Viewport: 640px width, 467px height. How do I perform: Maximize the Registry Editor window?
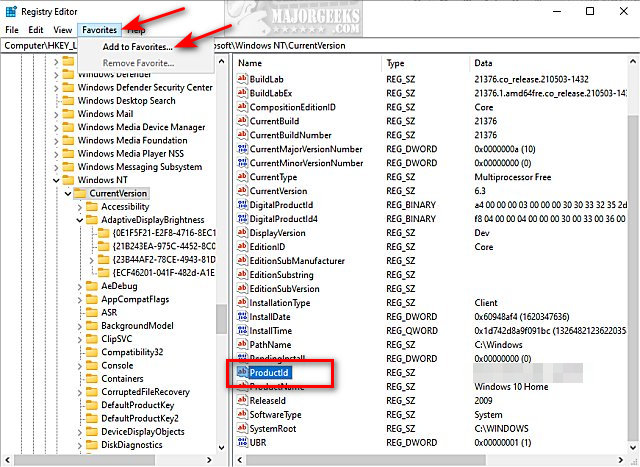590,11
